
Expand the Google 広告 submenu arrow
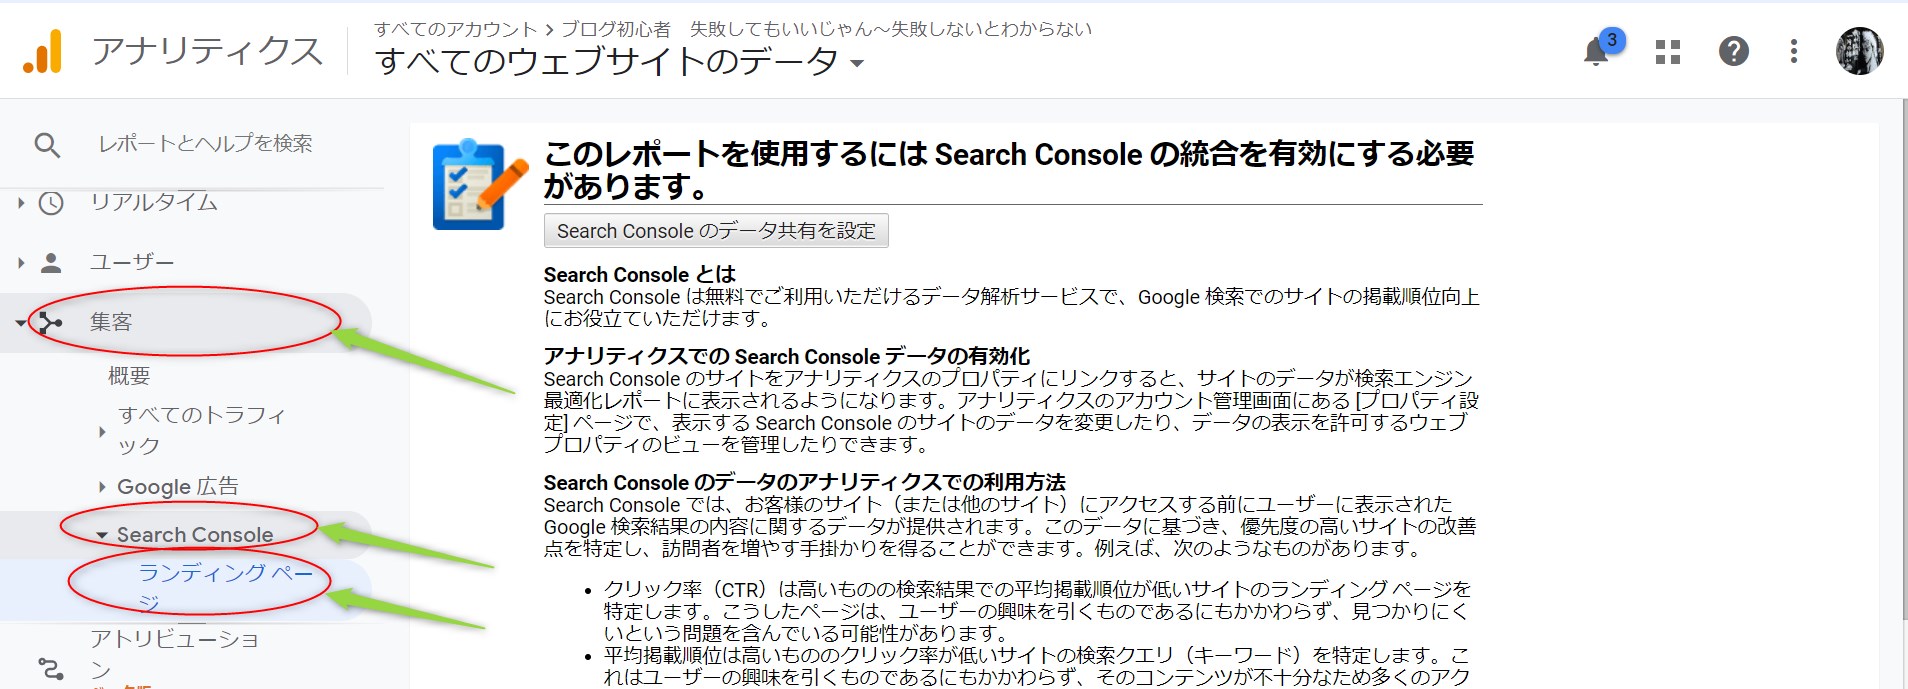tap(102, 487)
